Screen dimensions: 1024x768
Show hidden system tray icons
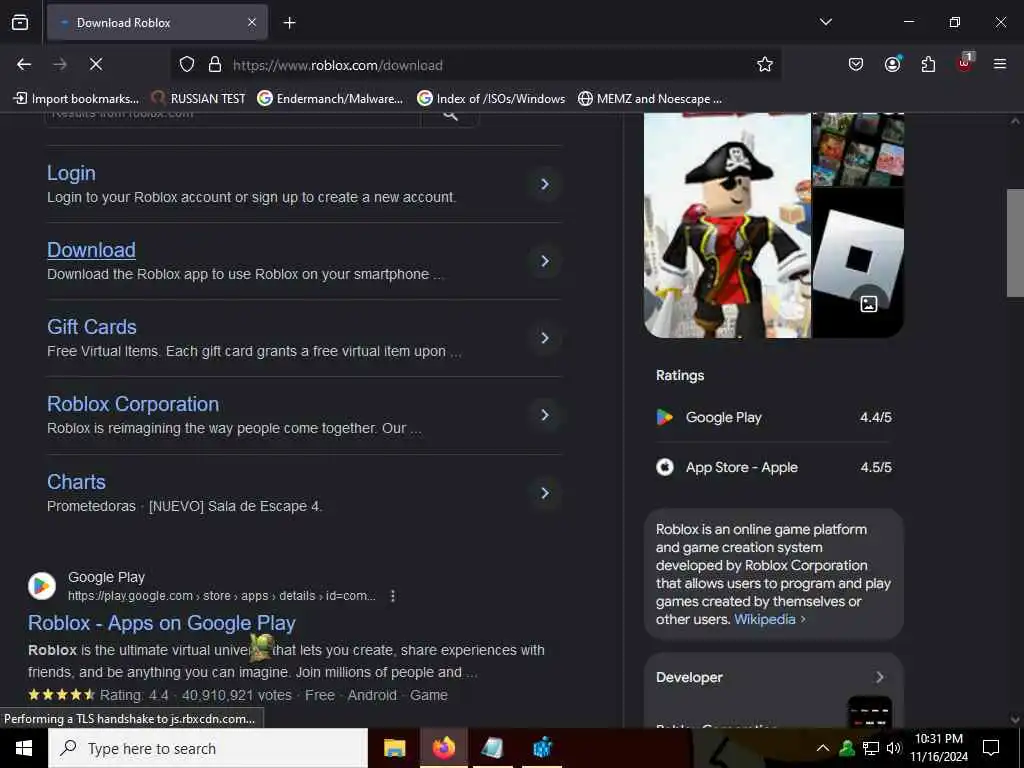(823, 748)
